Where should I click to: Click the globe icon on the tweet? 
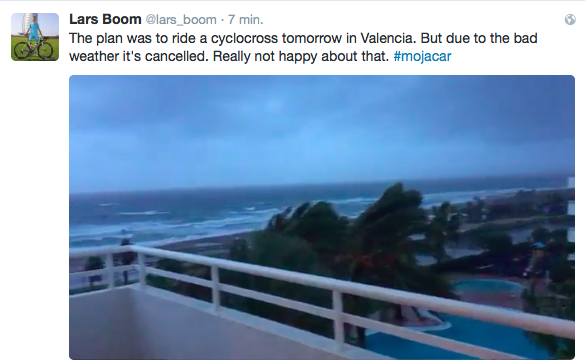pyautogui.click(x=570, y=19)
